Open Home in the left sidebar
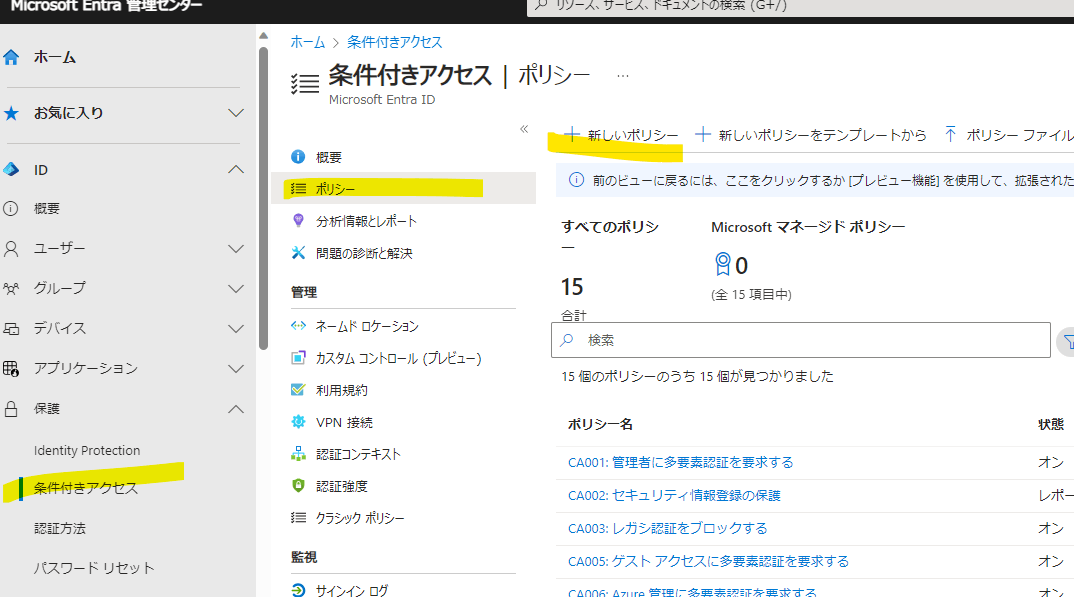The image size is (1074, 597). coord(55,58)
